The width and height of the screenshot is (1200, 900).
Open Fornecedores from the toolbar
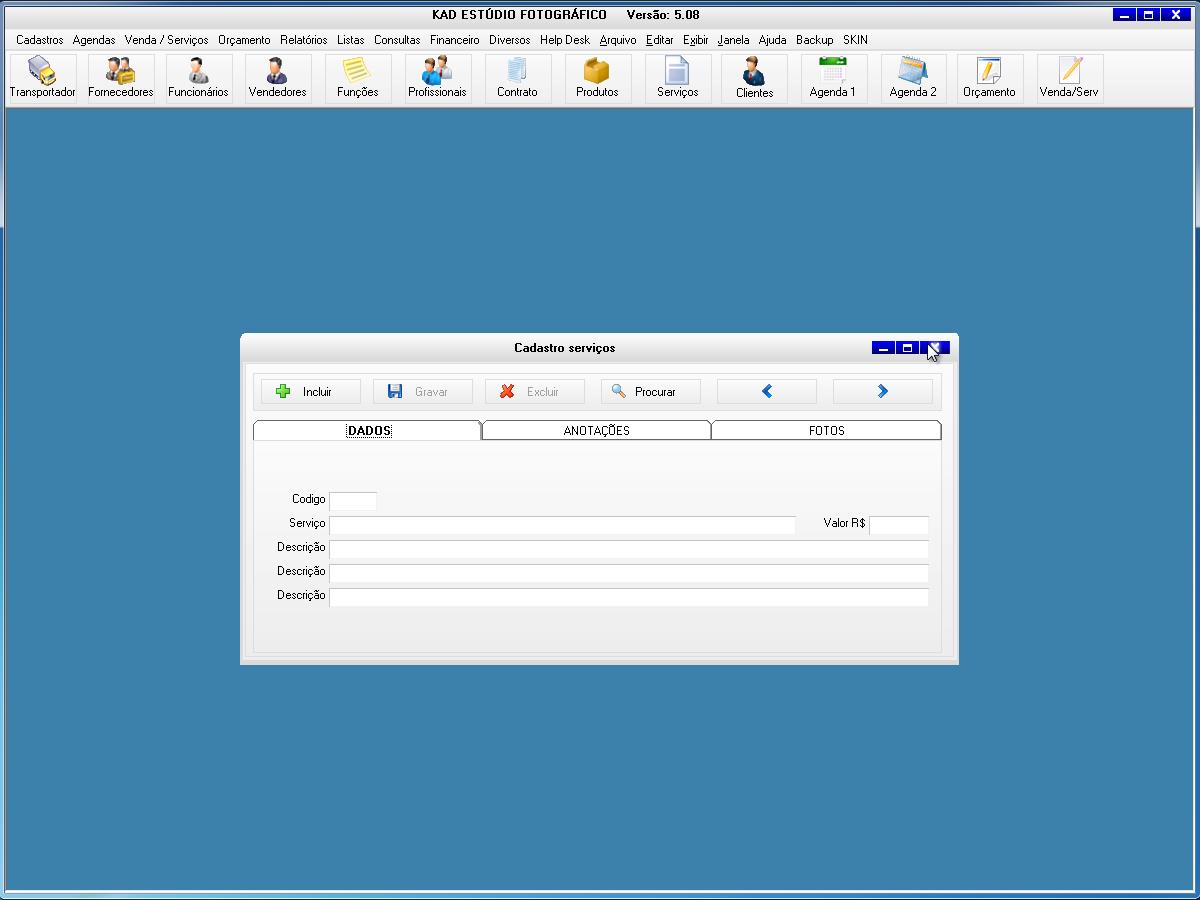tap(121, 79)
